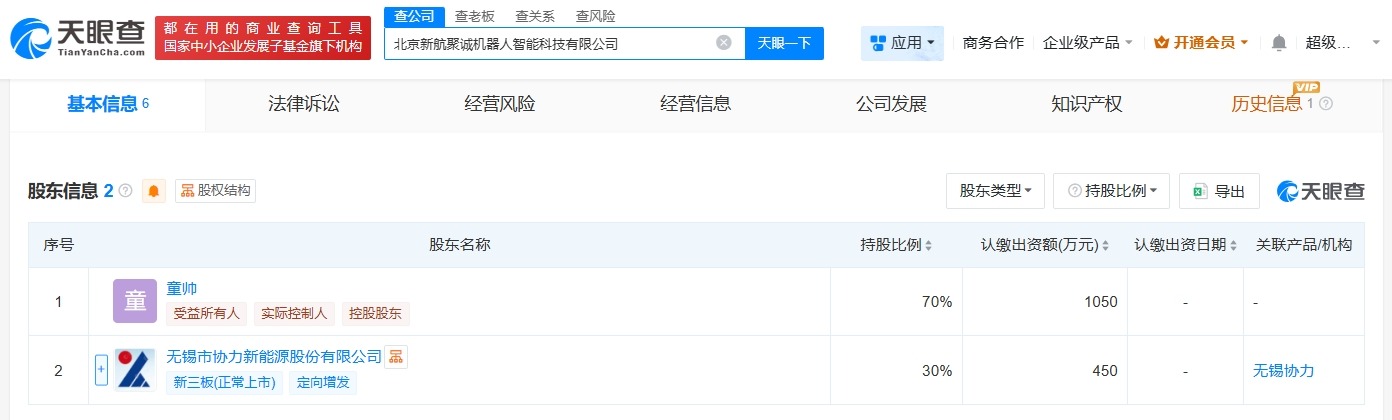Open the 历史信息 VIP tab
Image resolution: width=1392 pixels, height=420 pixels.
1267,104
